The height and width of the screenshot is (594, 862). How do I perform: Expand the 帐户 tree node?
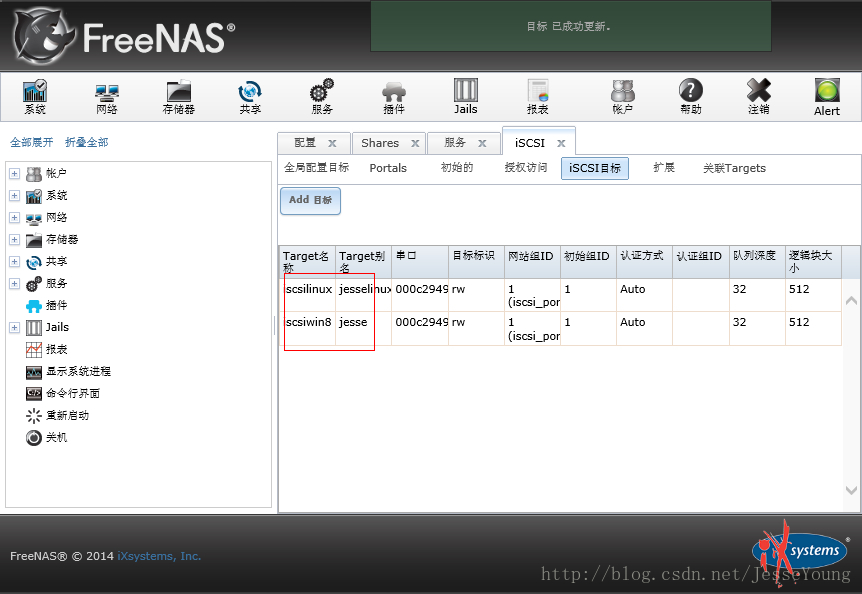[x=14, y=174]
